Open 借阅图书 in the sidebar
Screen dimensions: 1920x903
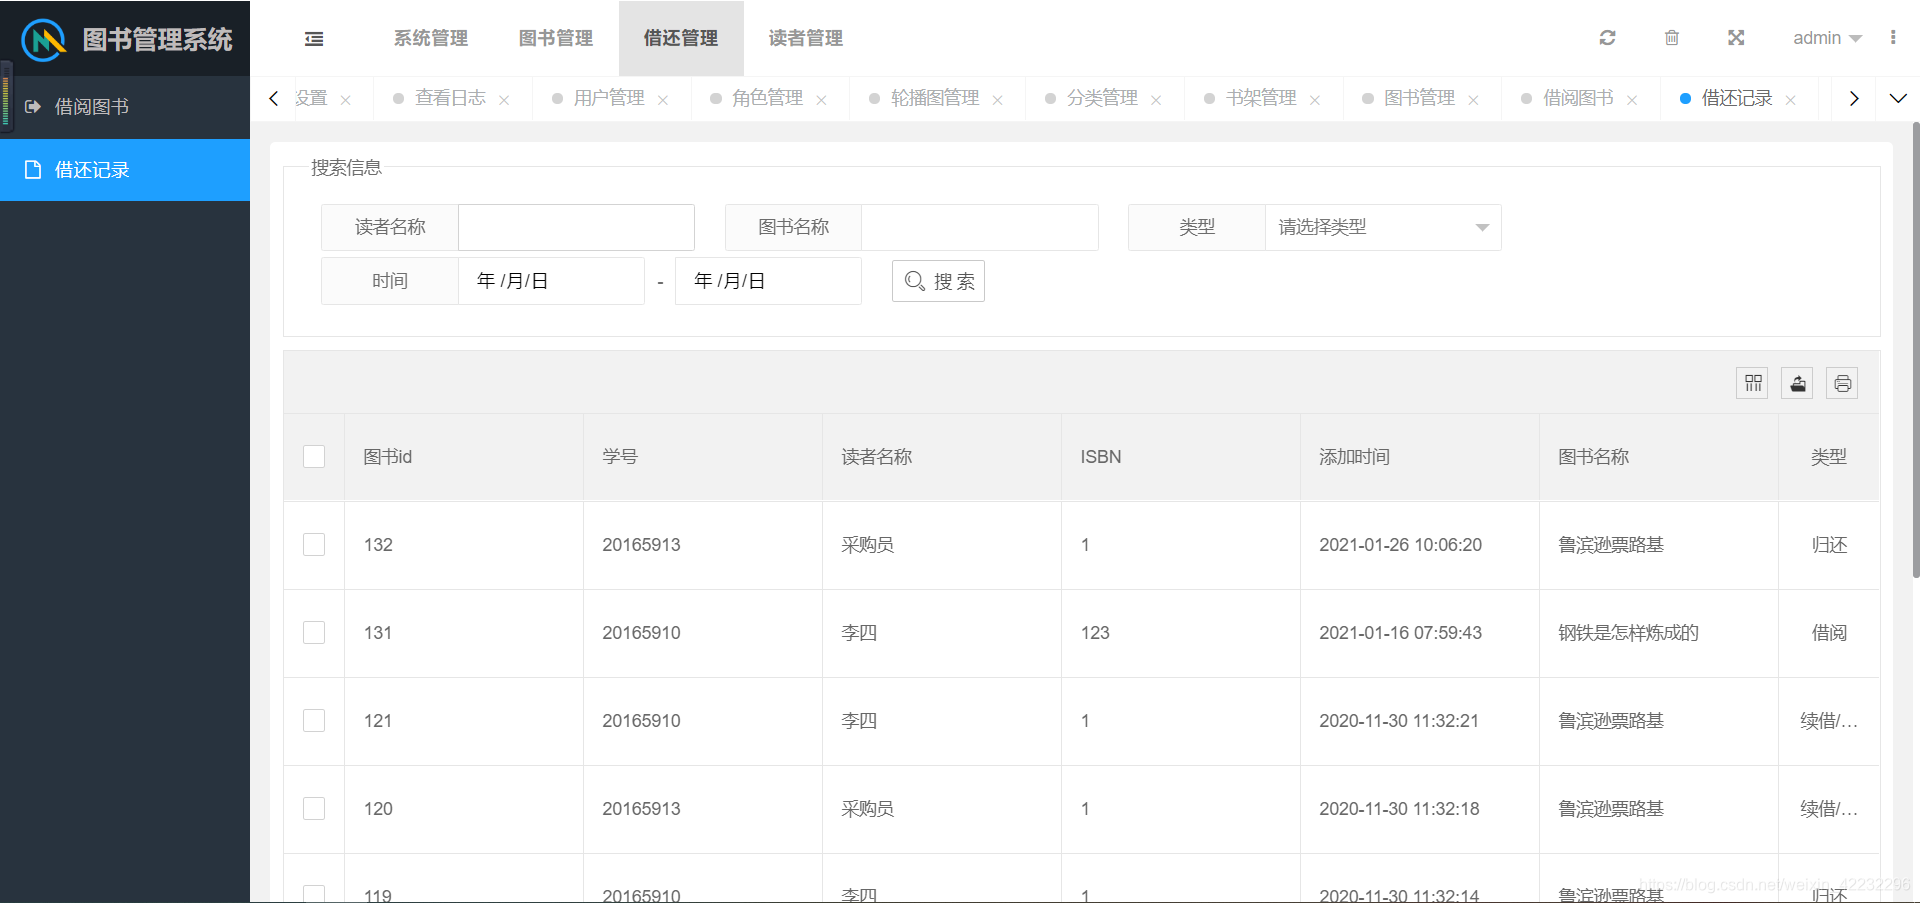[x=125, y=107]
